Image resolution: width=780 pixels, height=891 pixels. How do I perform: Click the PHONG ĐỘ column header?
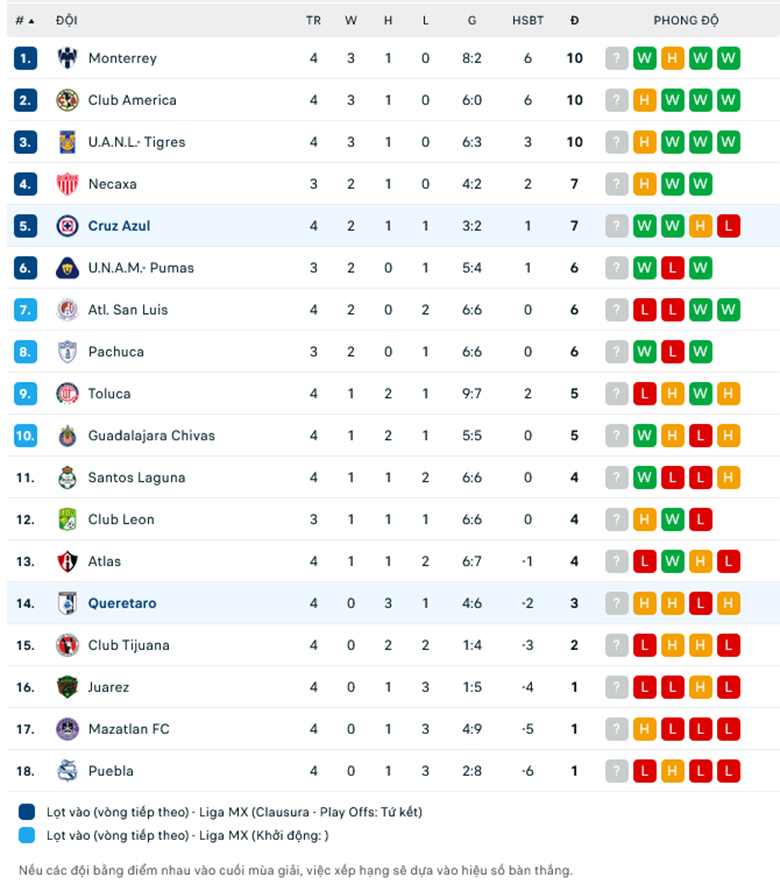point(686,20)
